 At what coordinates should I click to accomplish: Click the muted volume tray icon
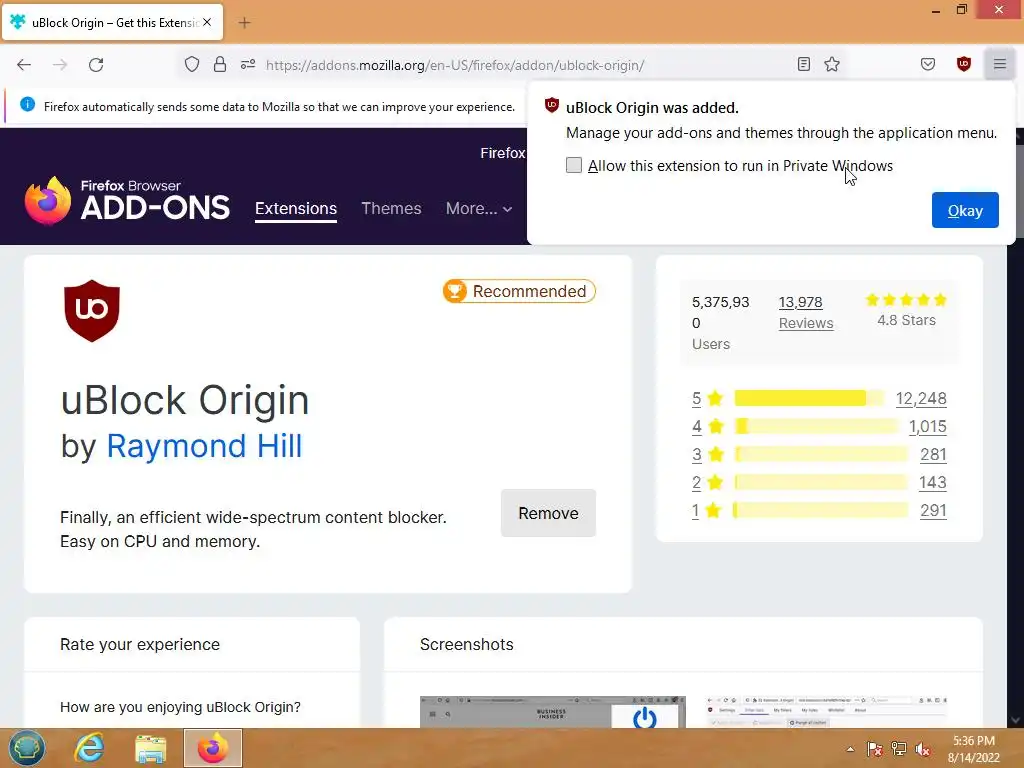click(x=923, y=749)
